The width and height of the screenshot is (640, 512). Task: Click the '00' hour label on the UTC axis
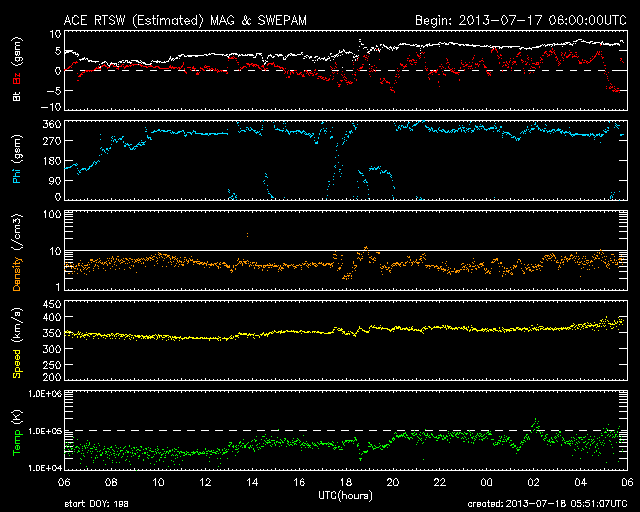pyautogui.click(x=487, y=482)
